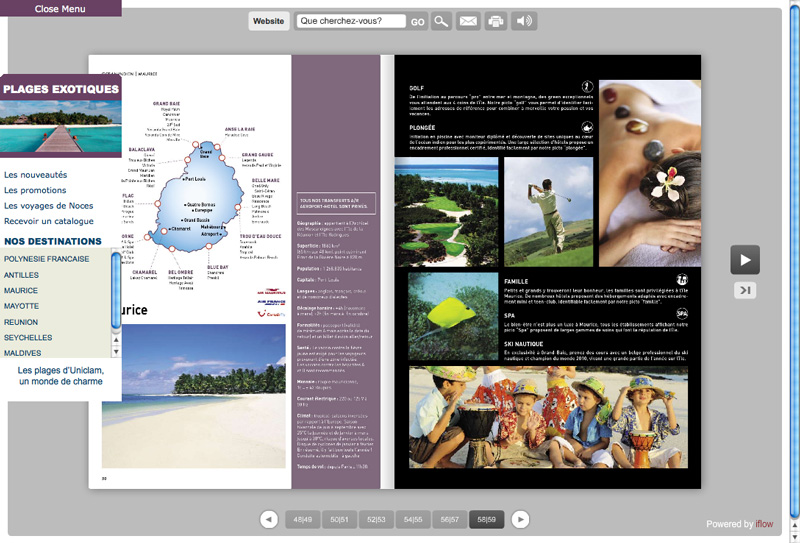The width and height of the screenshot is (800, 543).
Task: Click the spa pictogram icon
Action: click(x=682, y=313)
